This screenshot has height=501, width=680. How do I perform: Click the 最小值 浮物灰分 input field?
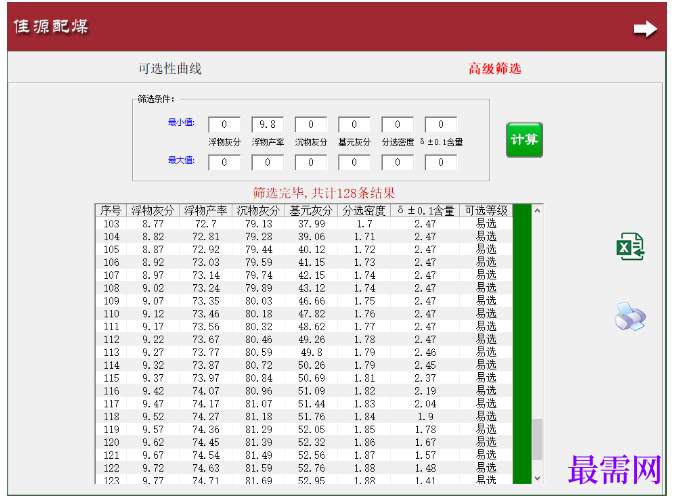click(224, 124)
